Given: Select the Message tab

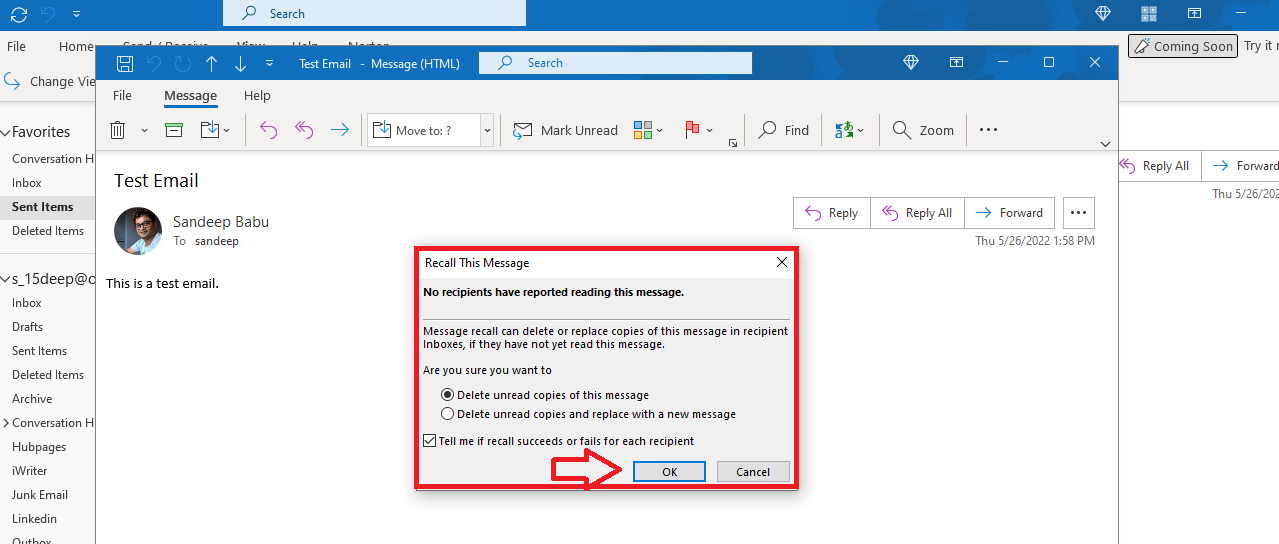Looking at the screenshot, I should 190,96.
